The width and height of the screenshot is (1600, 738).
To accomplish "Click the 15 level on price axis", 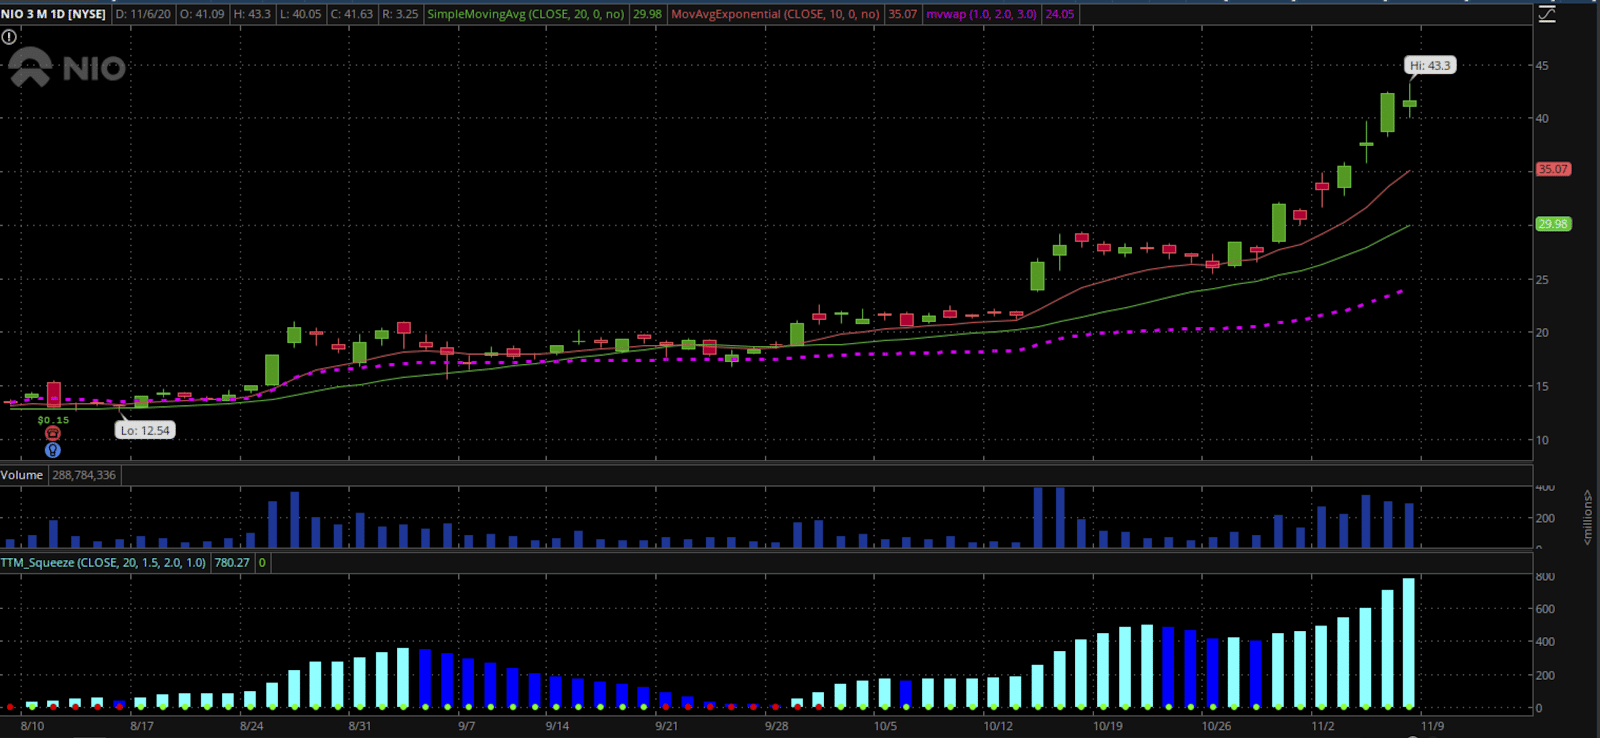I will (1542, 386).
